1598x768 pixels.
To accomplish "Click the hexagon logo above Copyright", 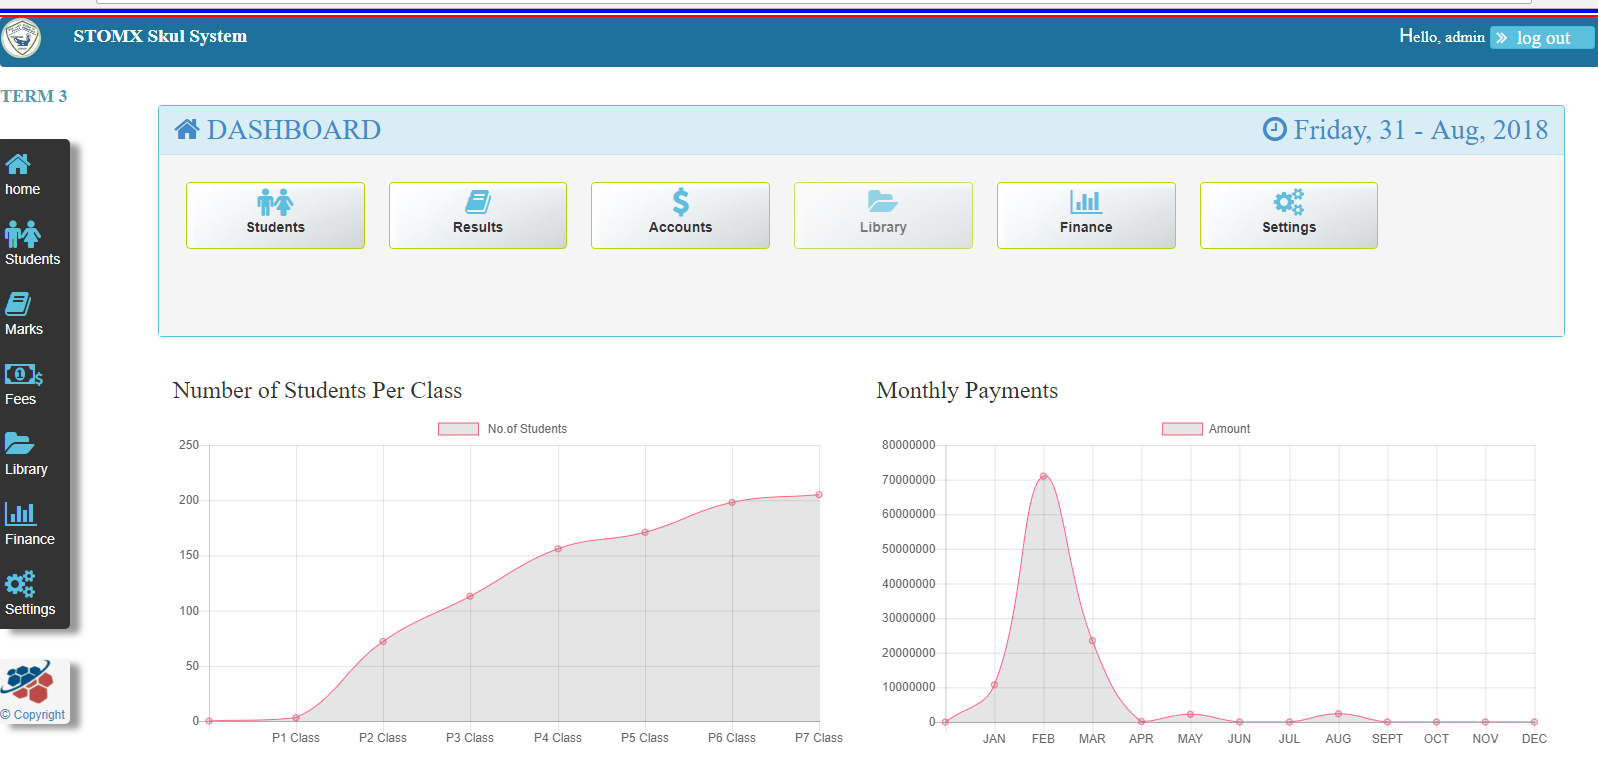I will 28,683.
